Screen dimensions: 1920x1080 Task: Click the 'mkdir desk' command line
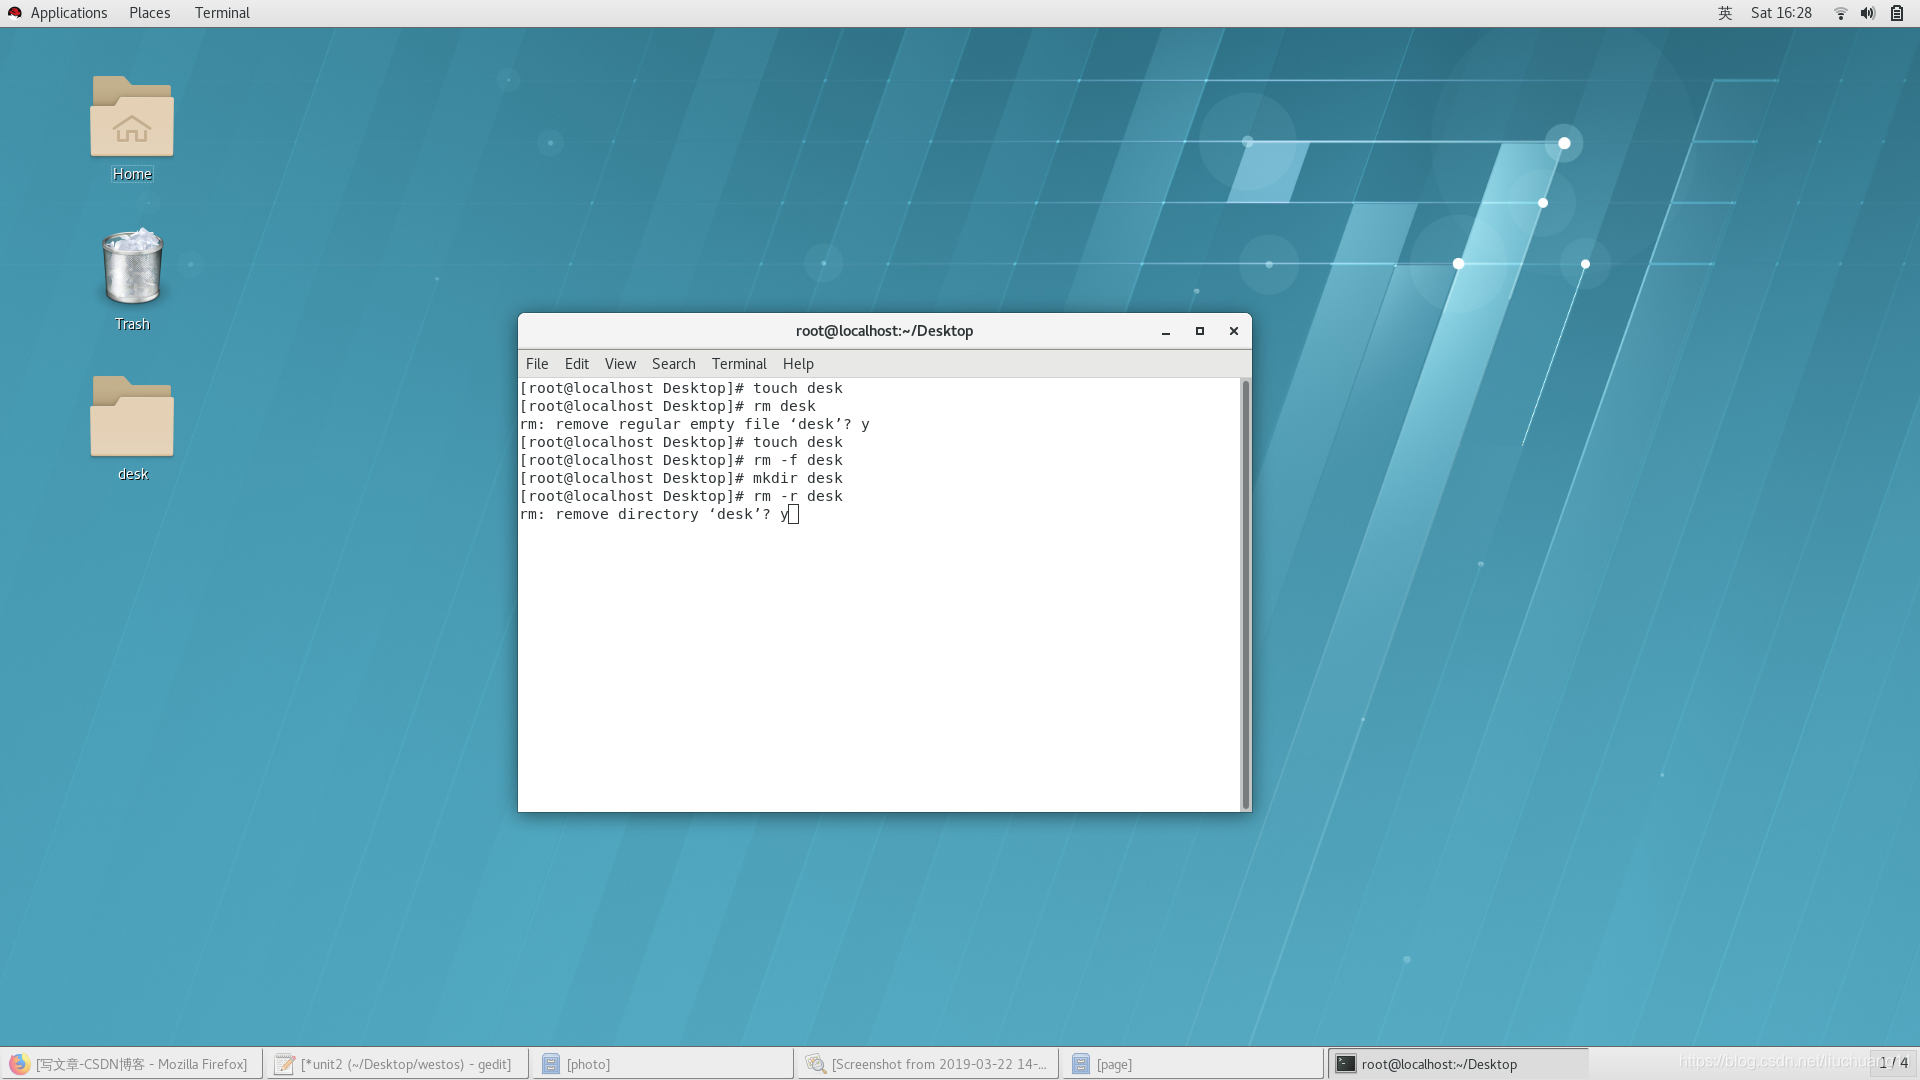point(681,478)
